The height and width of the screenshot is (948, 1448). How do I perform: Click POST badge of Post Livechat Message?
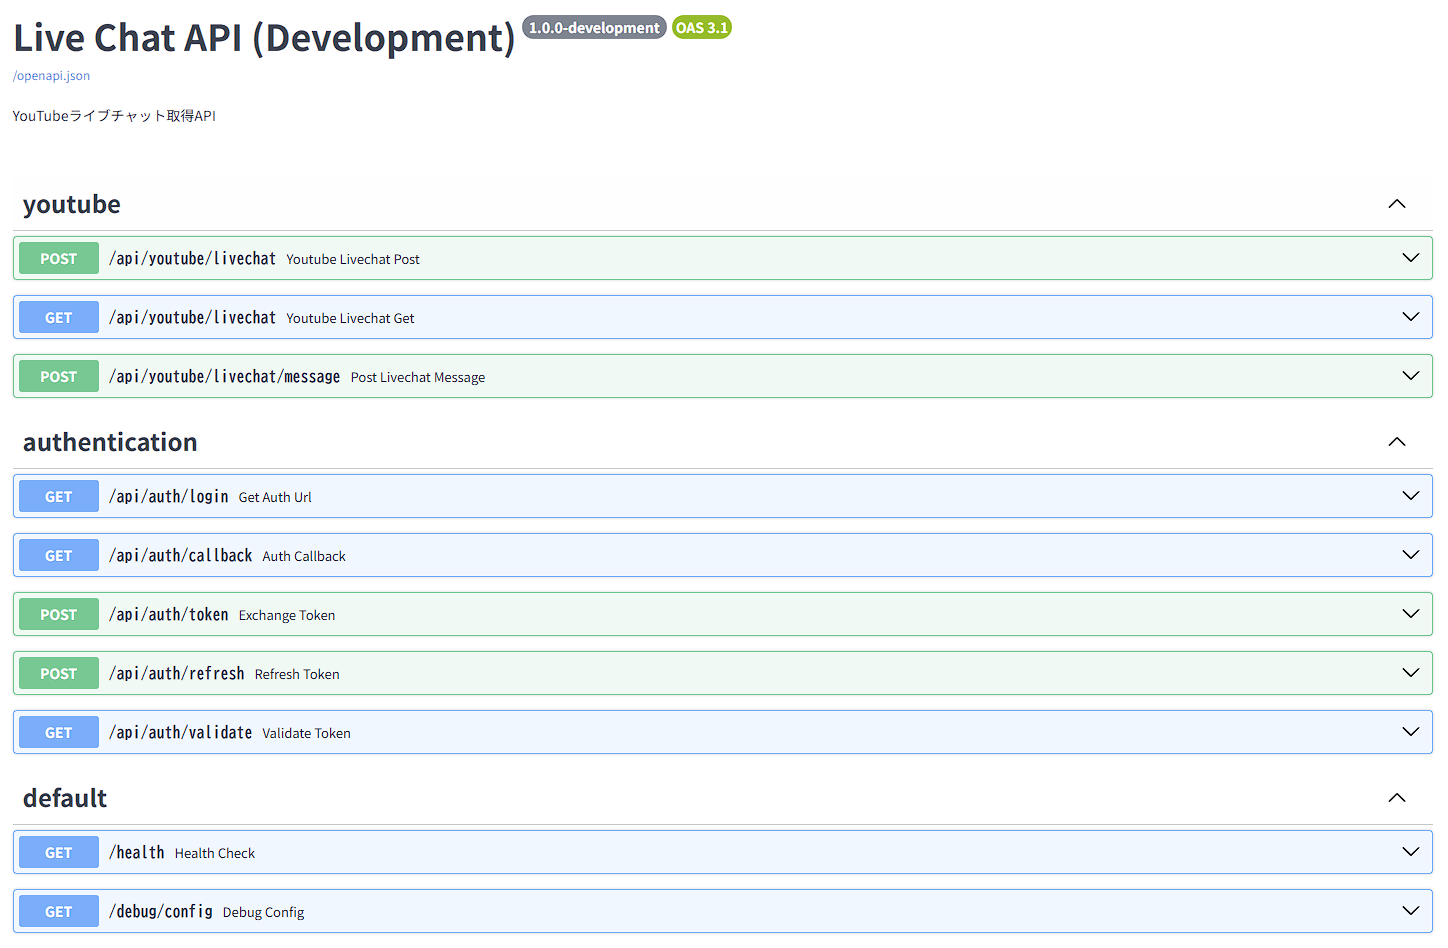(x=59, y=376)
